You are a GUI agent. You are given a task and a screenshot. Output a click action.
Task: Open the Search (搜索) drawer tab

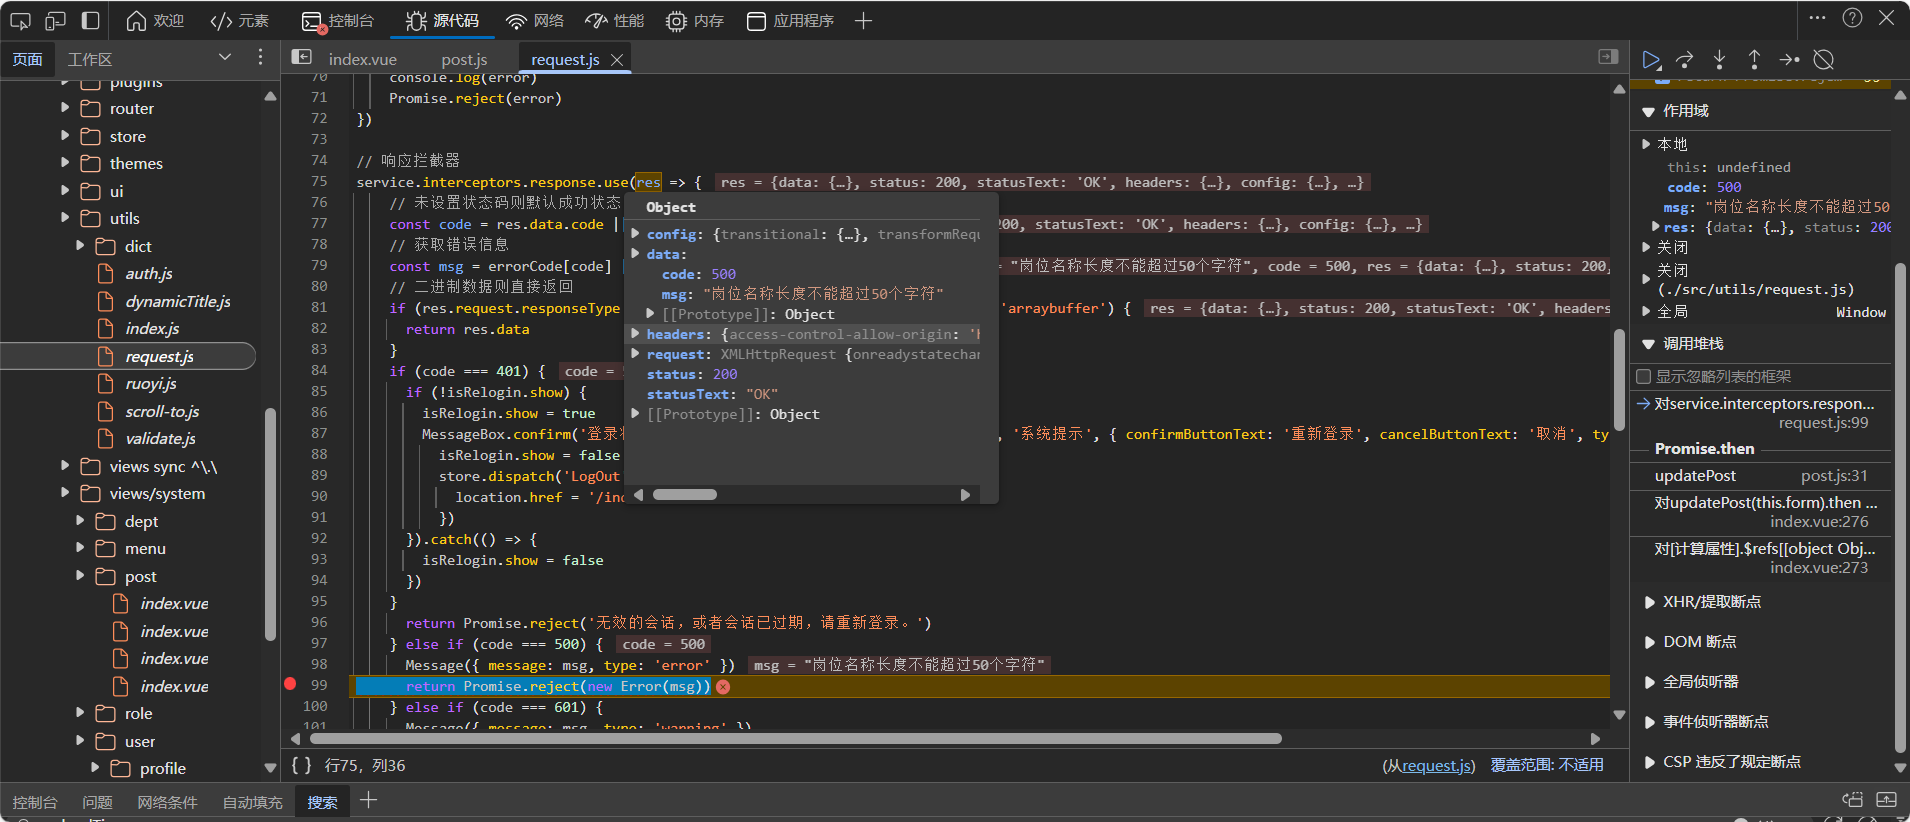322,802
